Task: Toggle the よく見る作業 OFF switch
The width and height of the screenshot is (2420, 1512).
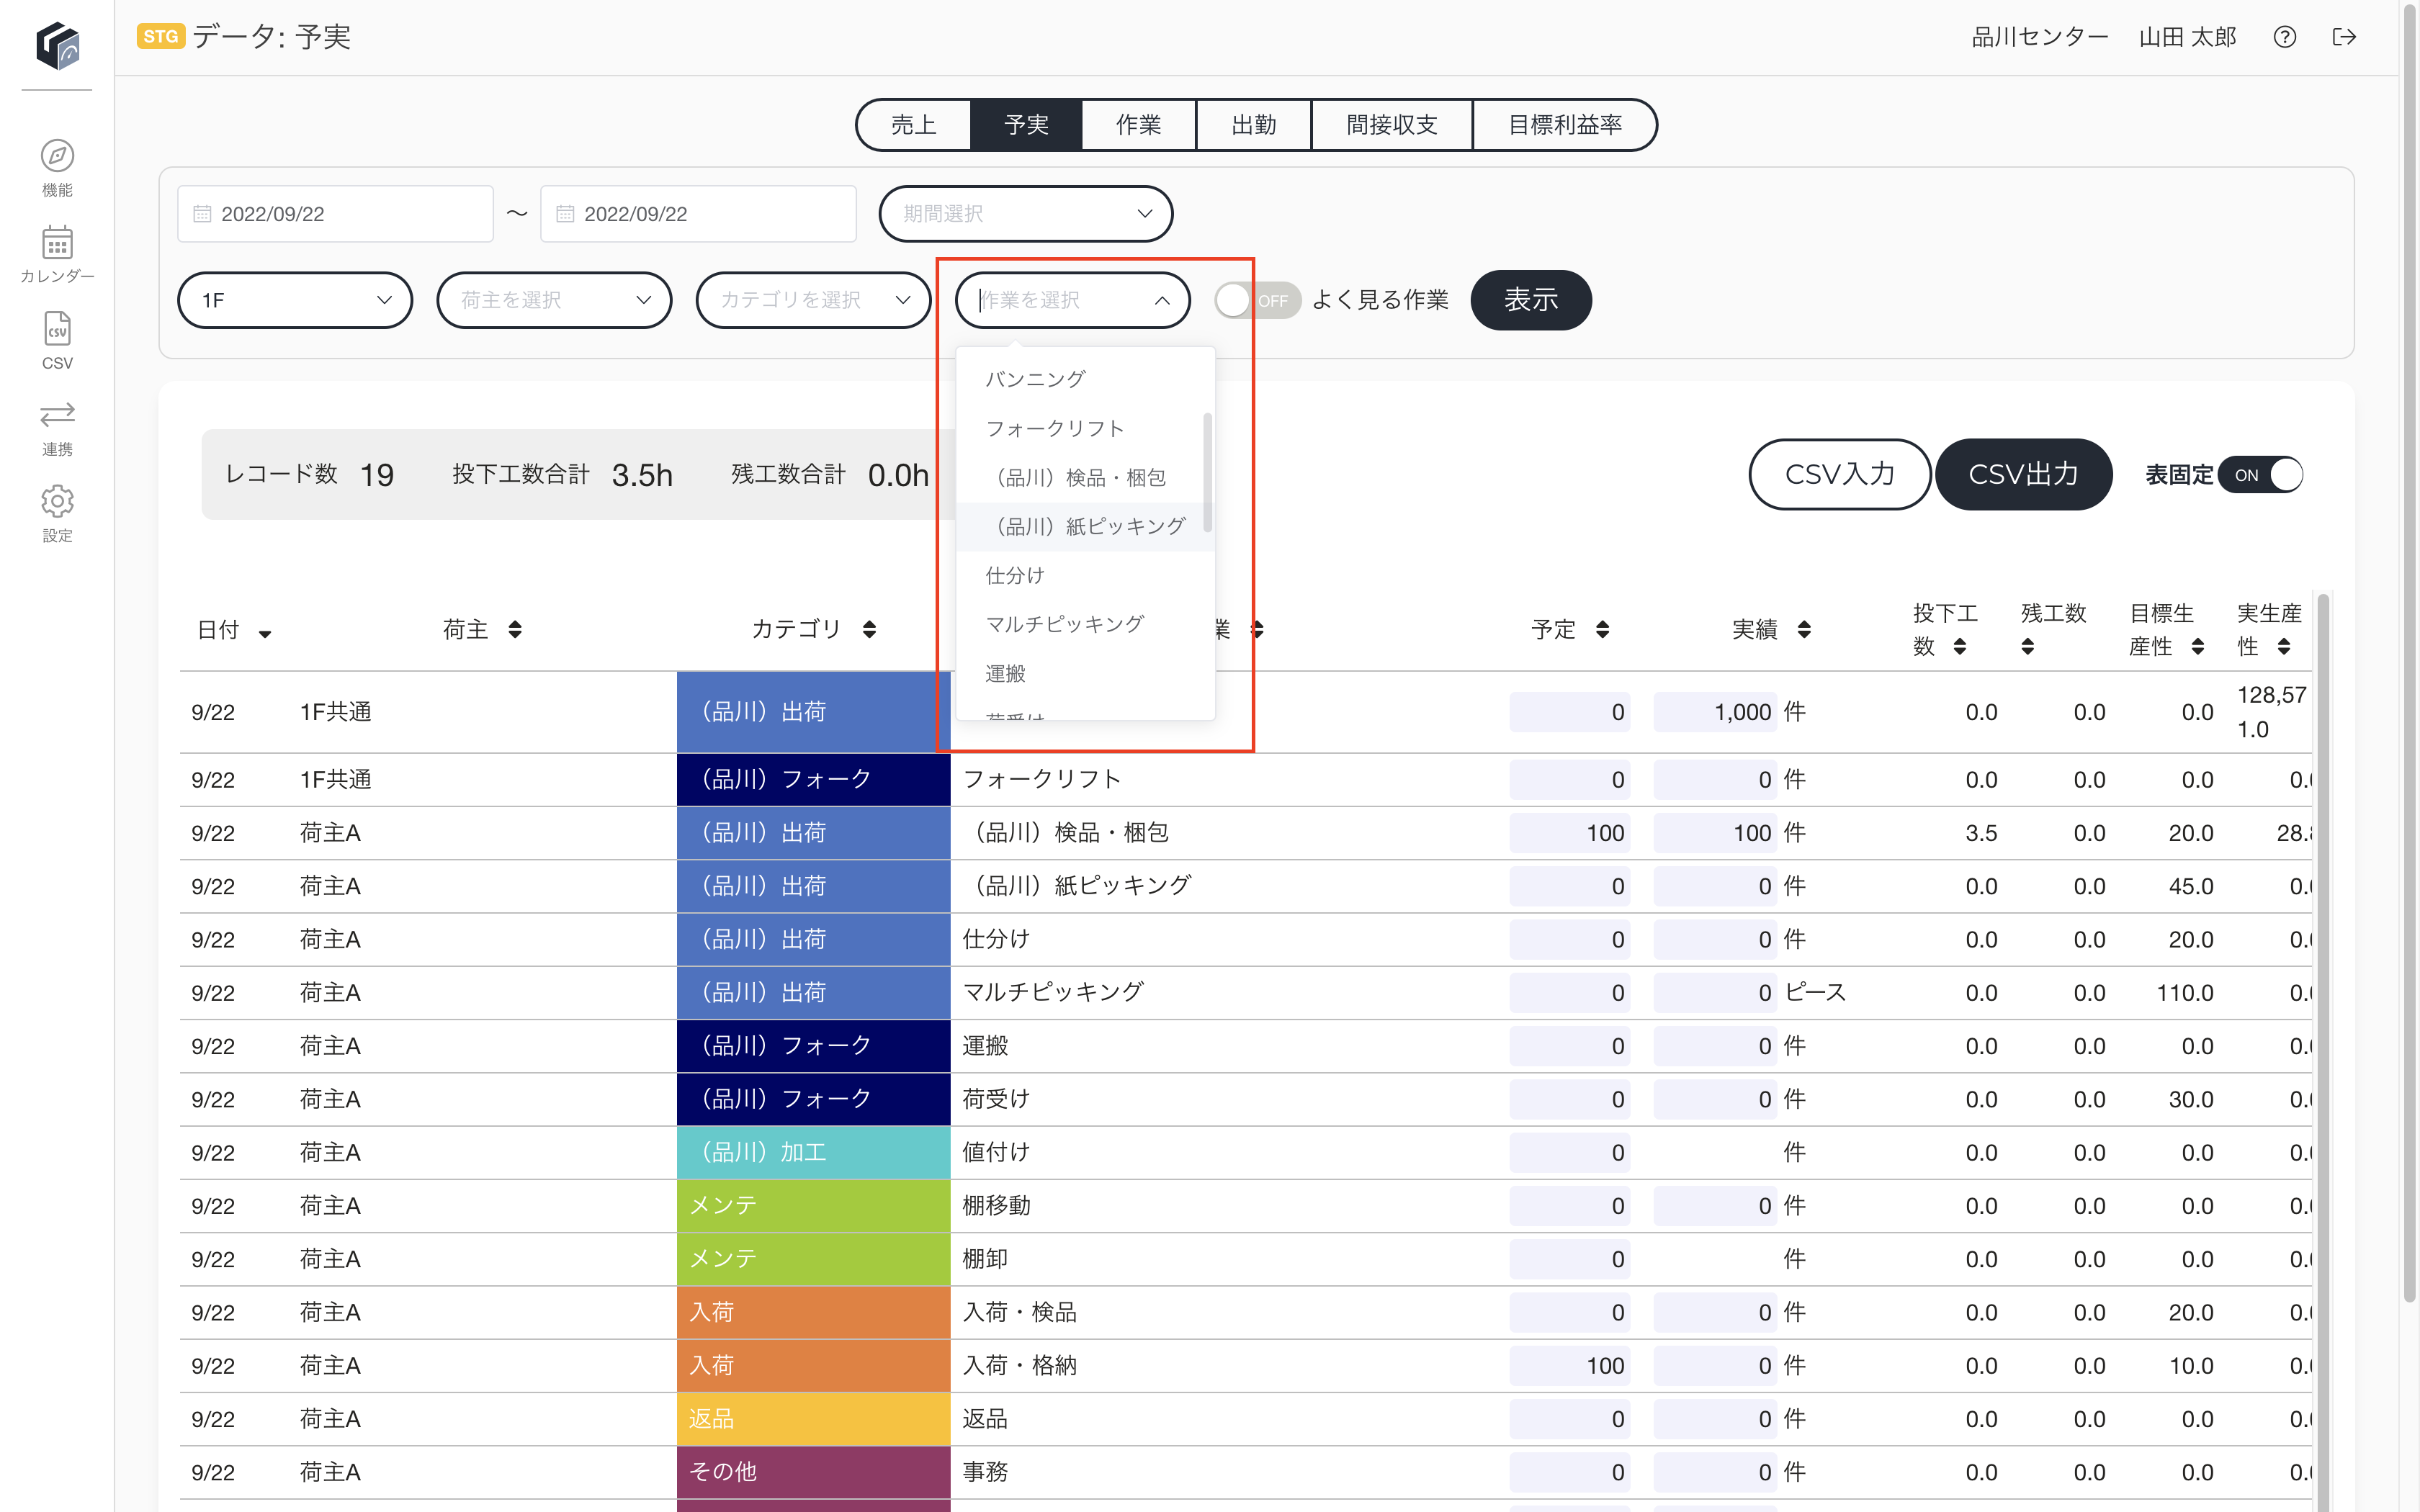Action: 1257,300
